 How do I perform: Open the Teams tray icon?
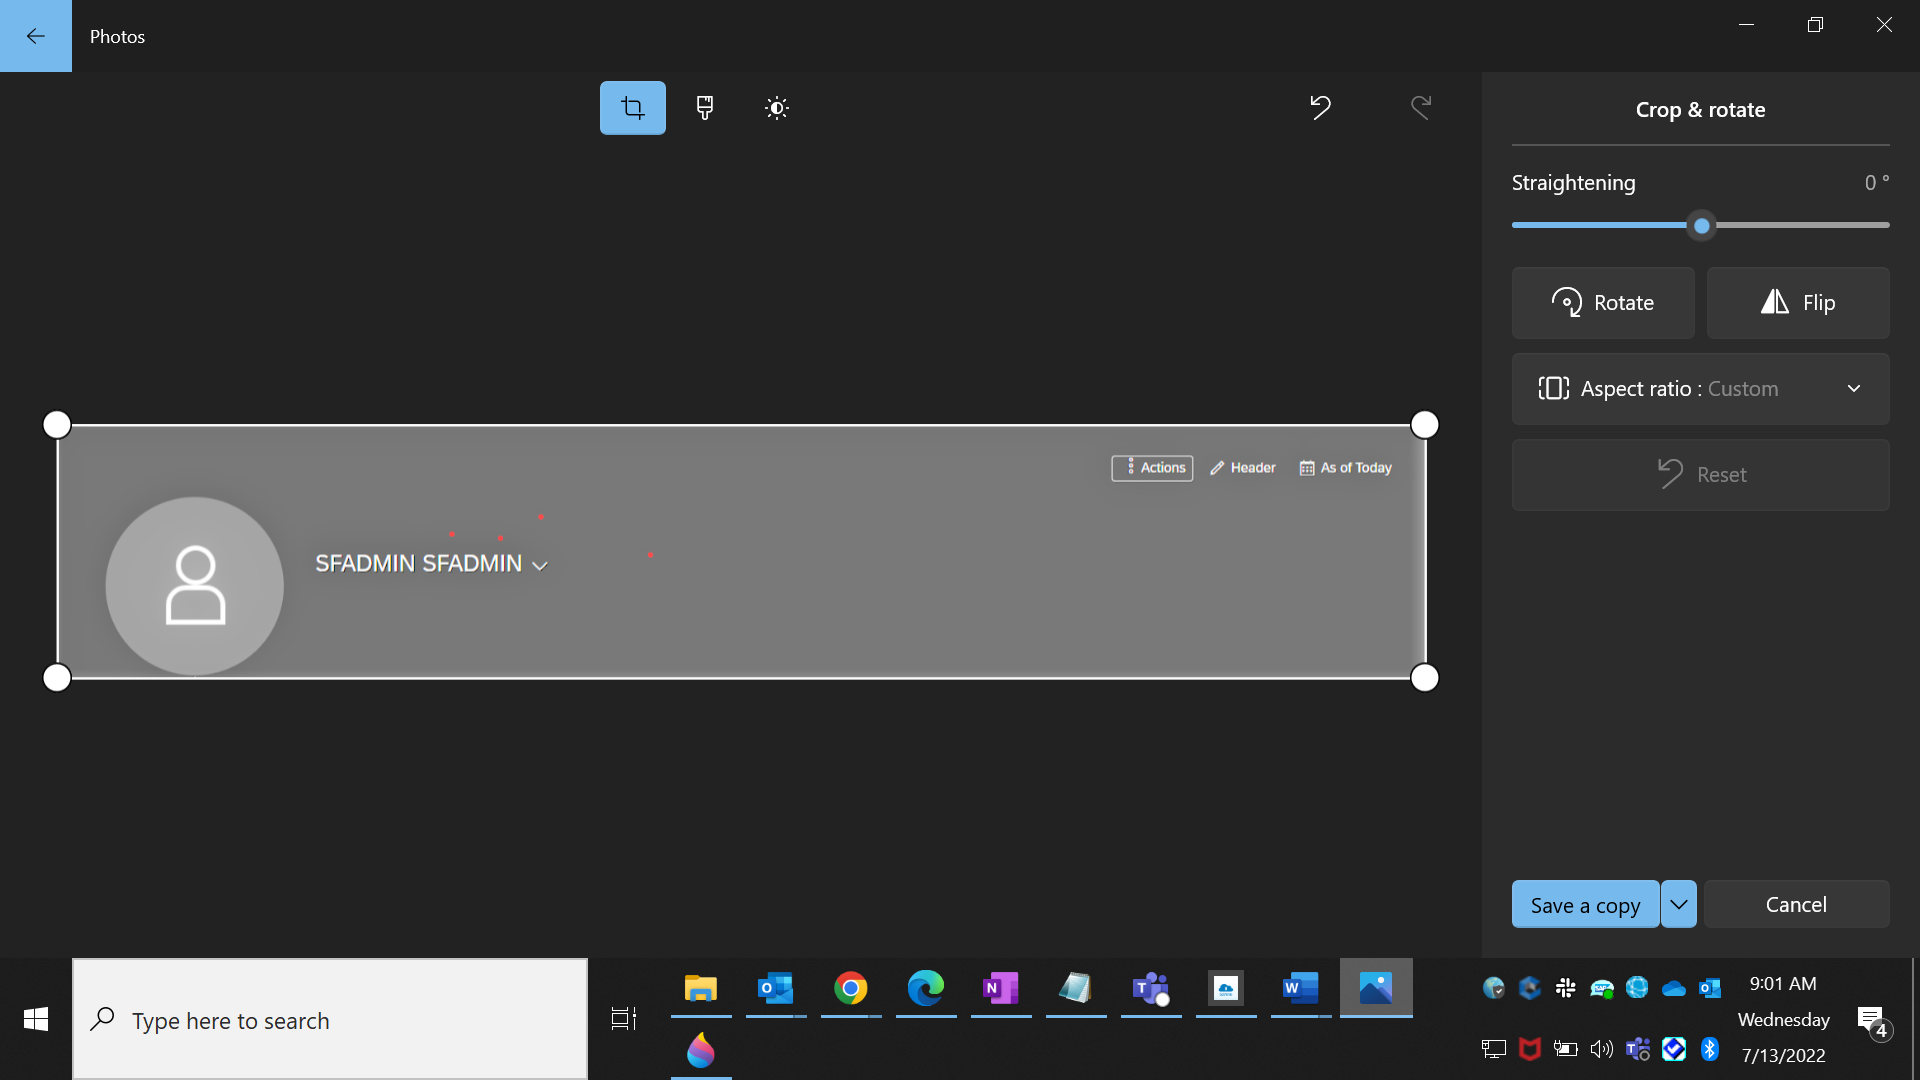click(x=1638, y=1048)
